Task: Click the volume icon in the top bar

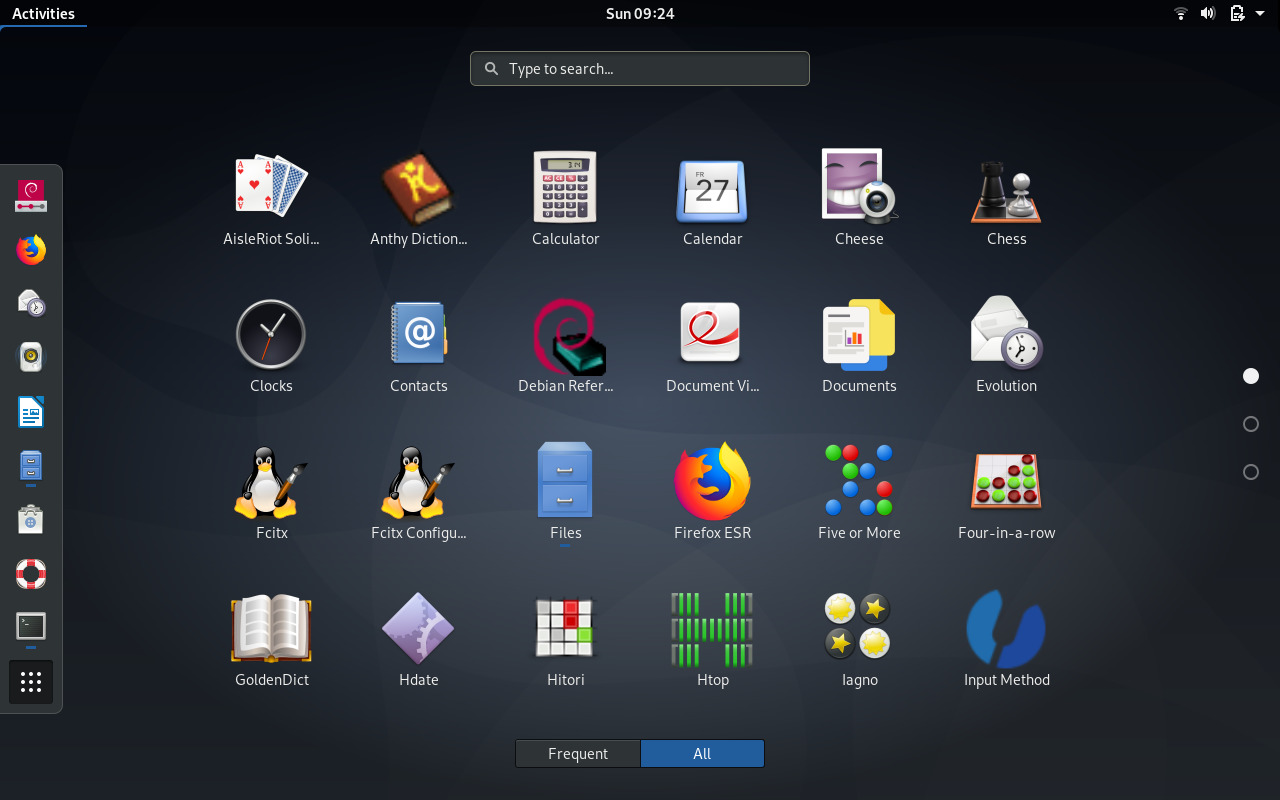Action: click(x=1208, y=13)
